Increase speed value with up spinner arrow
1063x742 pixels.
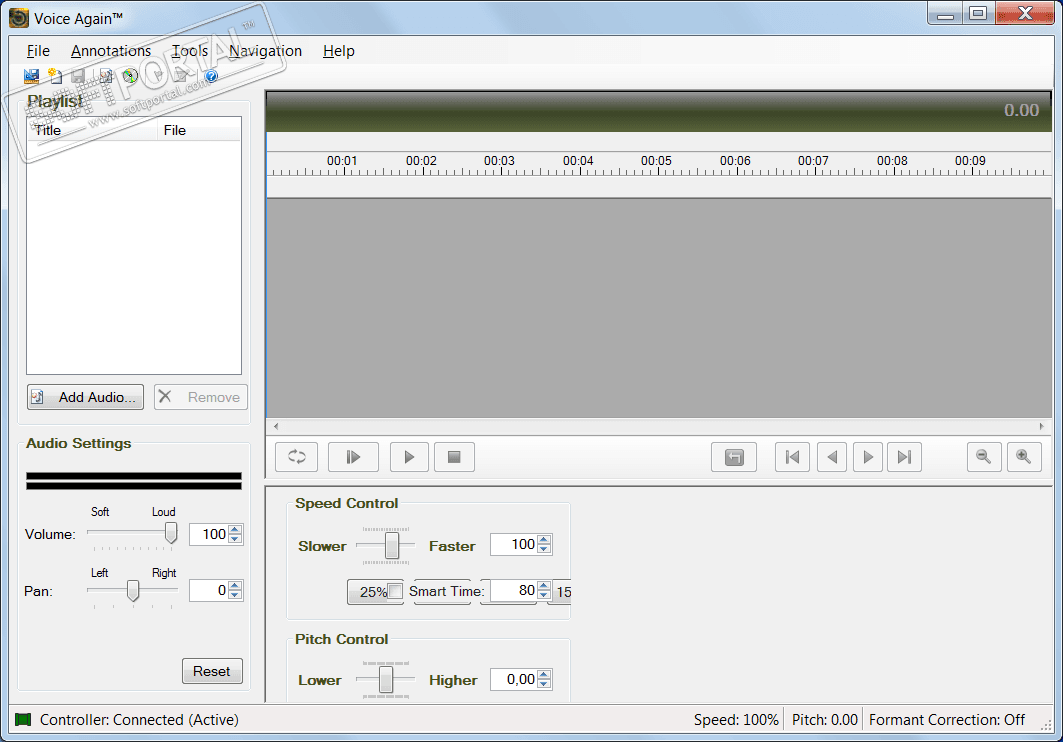[544, 540]
